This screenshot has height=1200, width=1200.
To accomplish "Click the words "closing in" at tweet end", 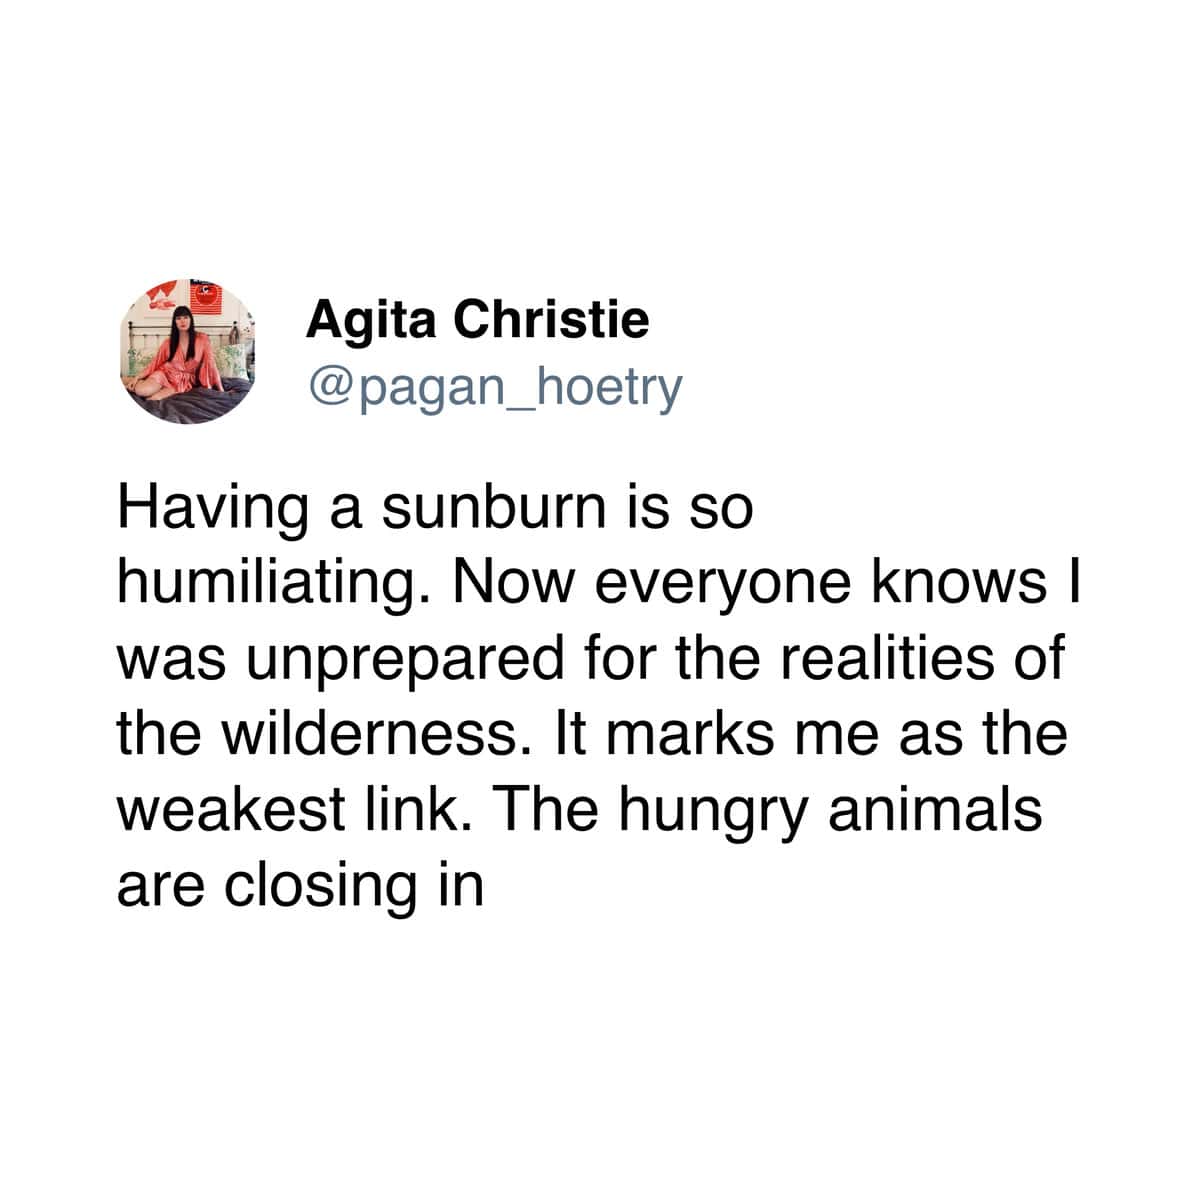I will [x=355, y=884].
